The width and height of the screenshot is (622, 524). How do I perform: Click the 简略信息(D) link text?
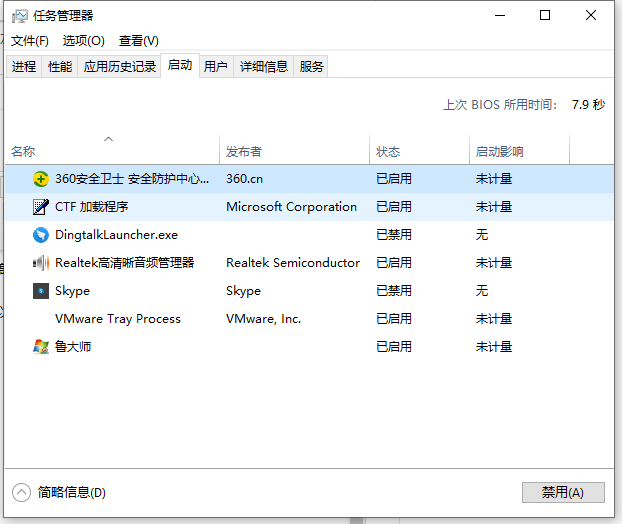71,492
